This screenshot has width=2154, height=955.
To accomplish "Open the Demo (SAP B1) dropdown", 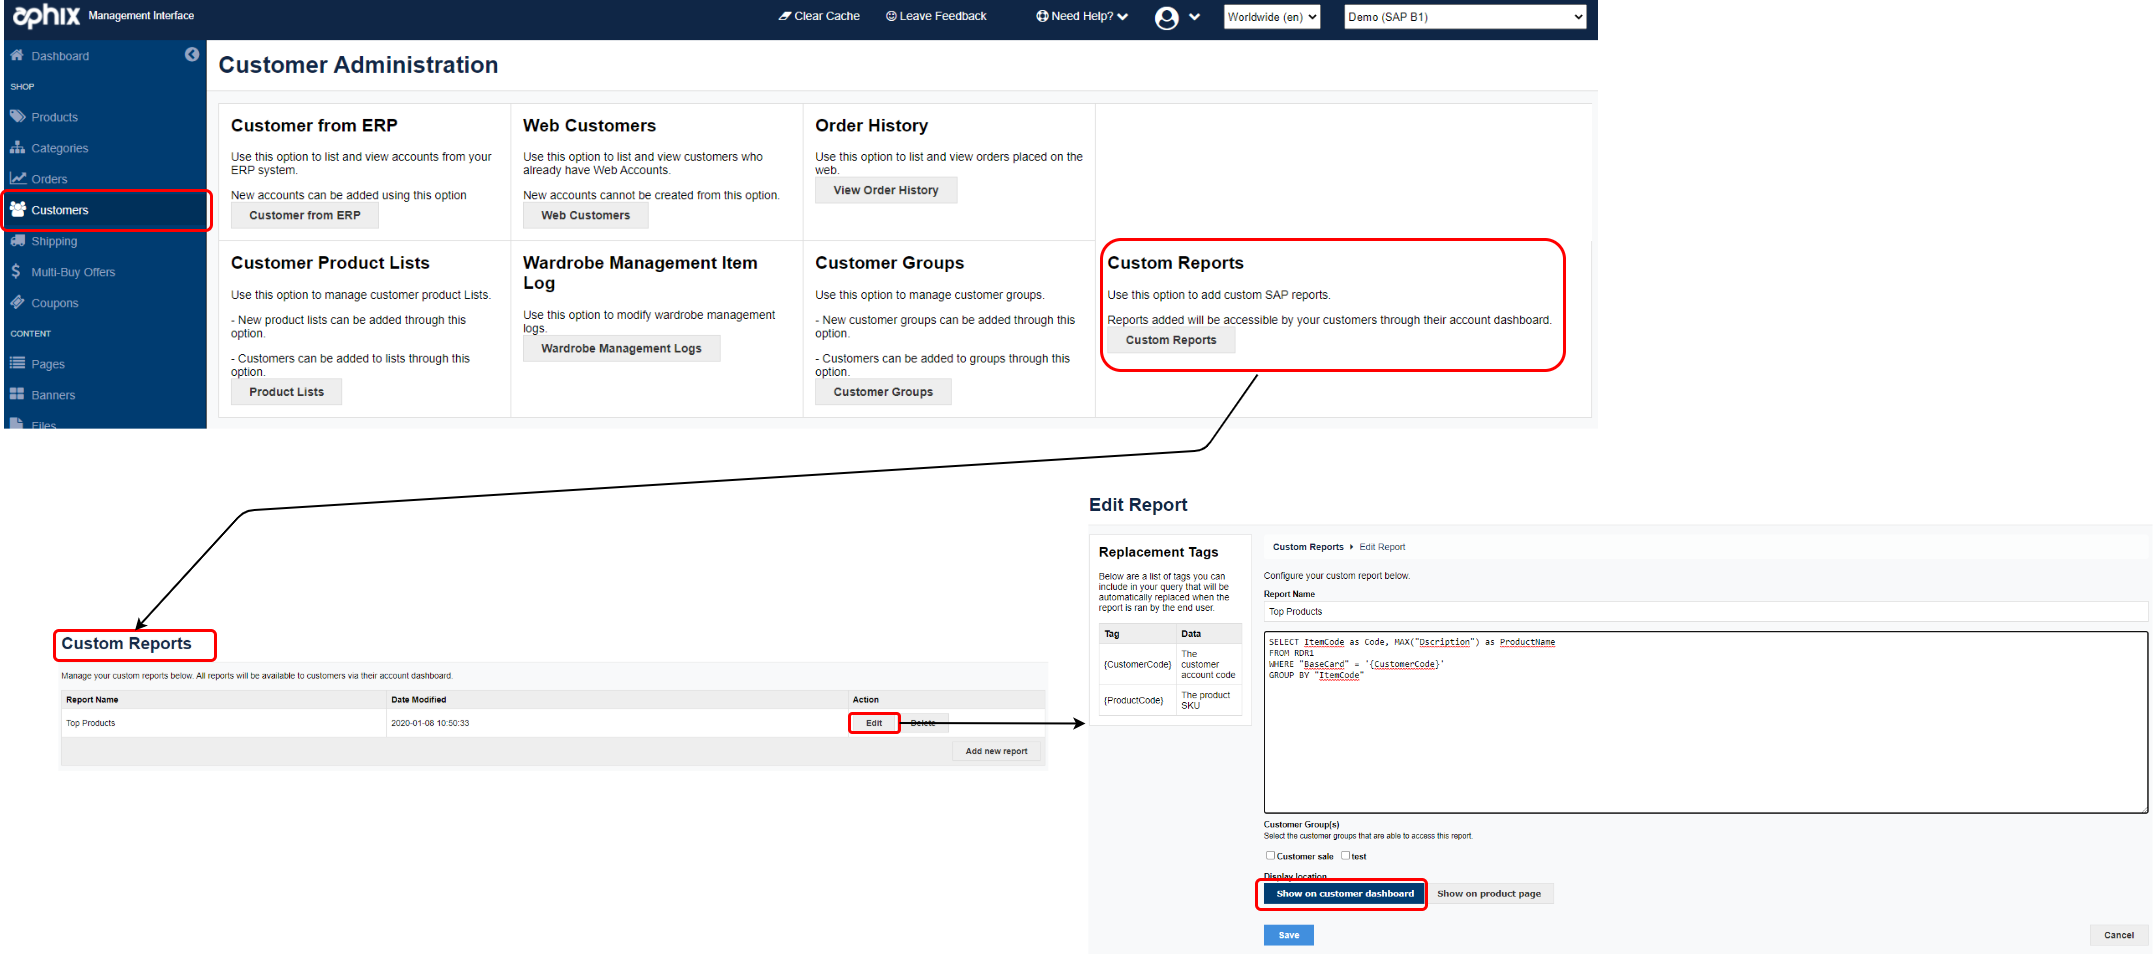I will pos(1464,17).
